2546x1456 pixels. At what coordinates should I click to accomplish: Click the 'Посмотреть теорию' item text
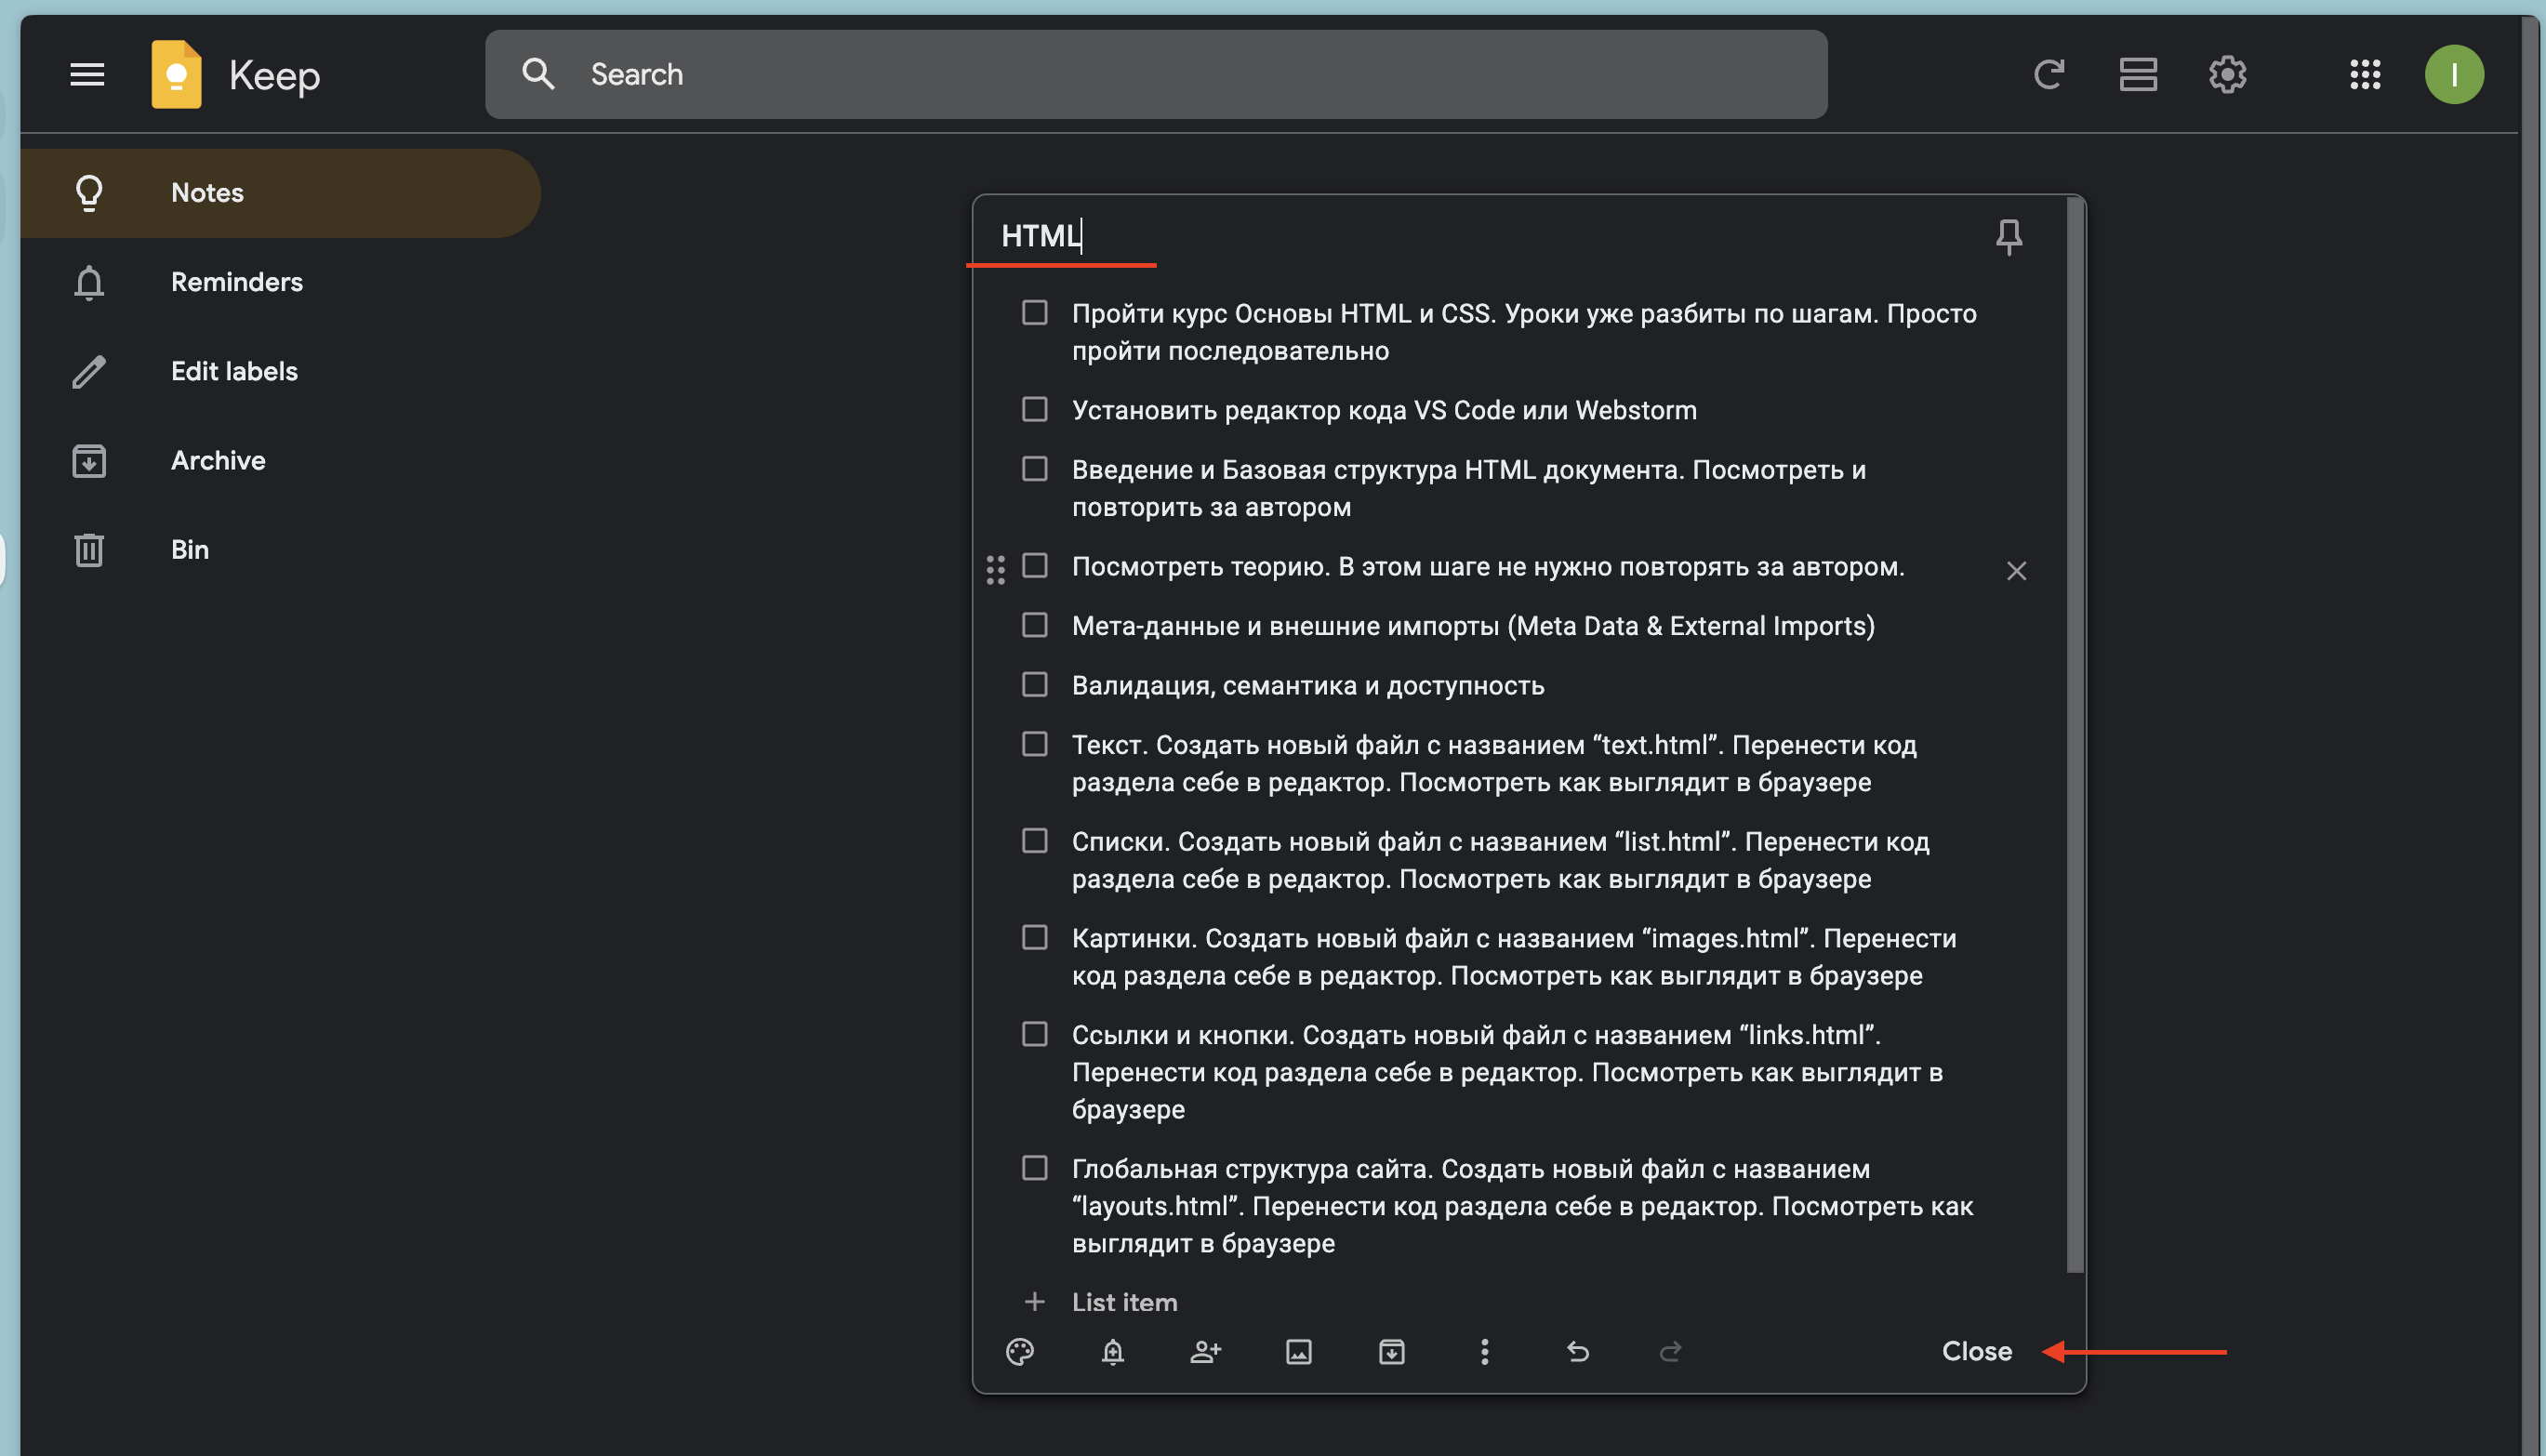coord(1488,566)
